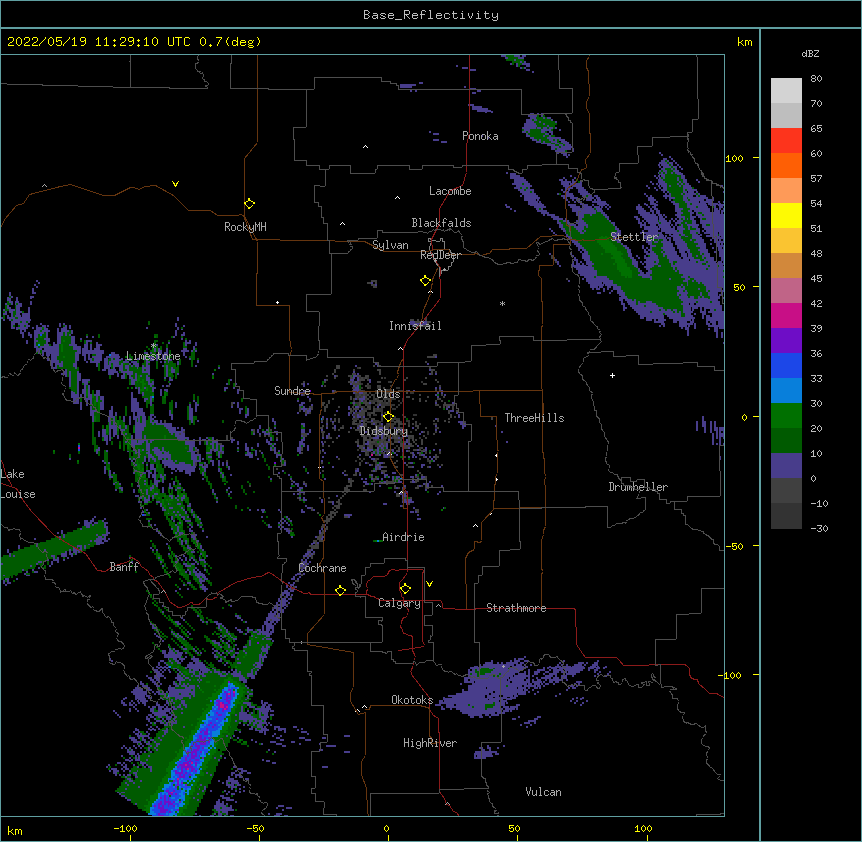The height and width of the screenshot is (842, 862).
Task: Pick the magenta 39-42 dBZ legend swatch
Action: pyautogui.click(x=786, y=315)
